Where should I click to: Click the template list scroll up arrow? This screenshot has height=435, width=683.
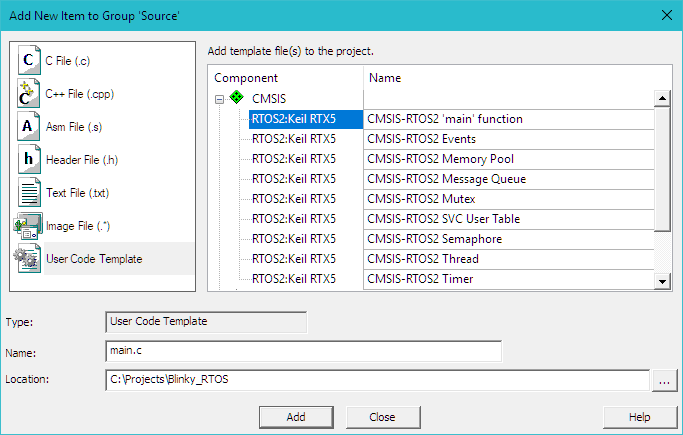click(x=662, y=98)
